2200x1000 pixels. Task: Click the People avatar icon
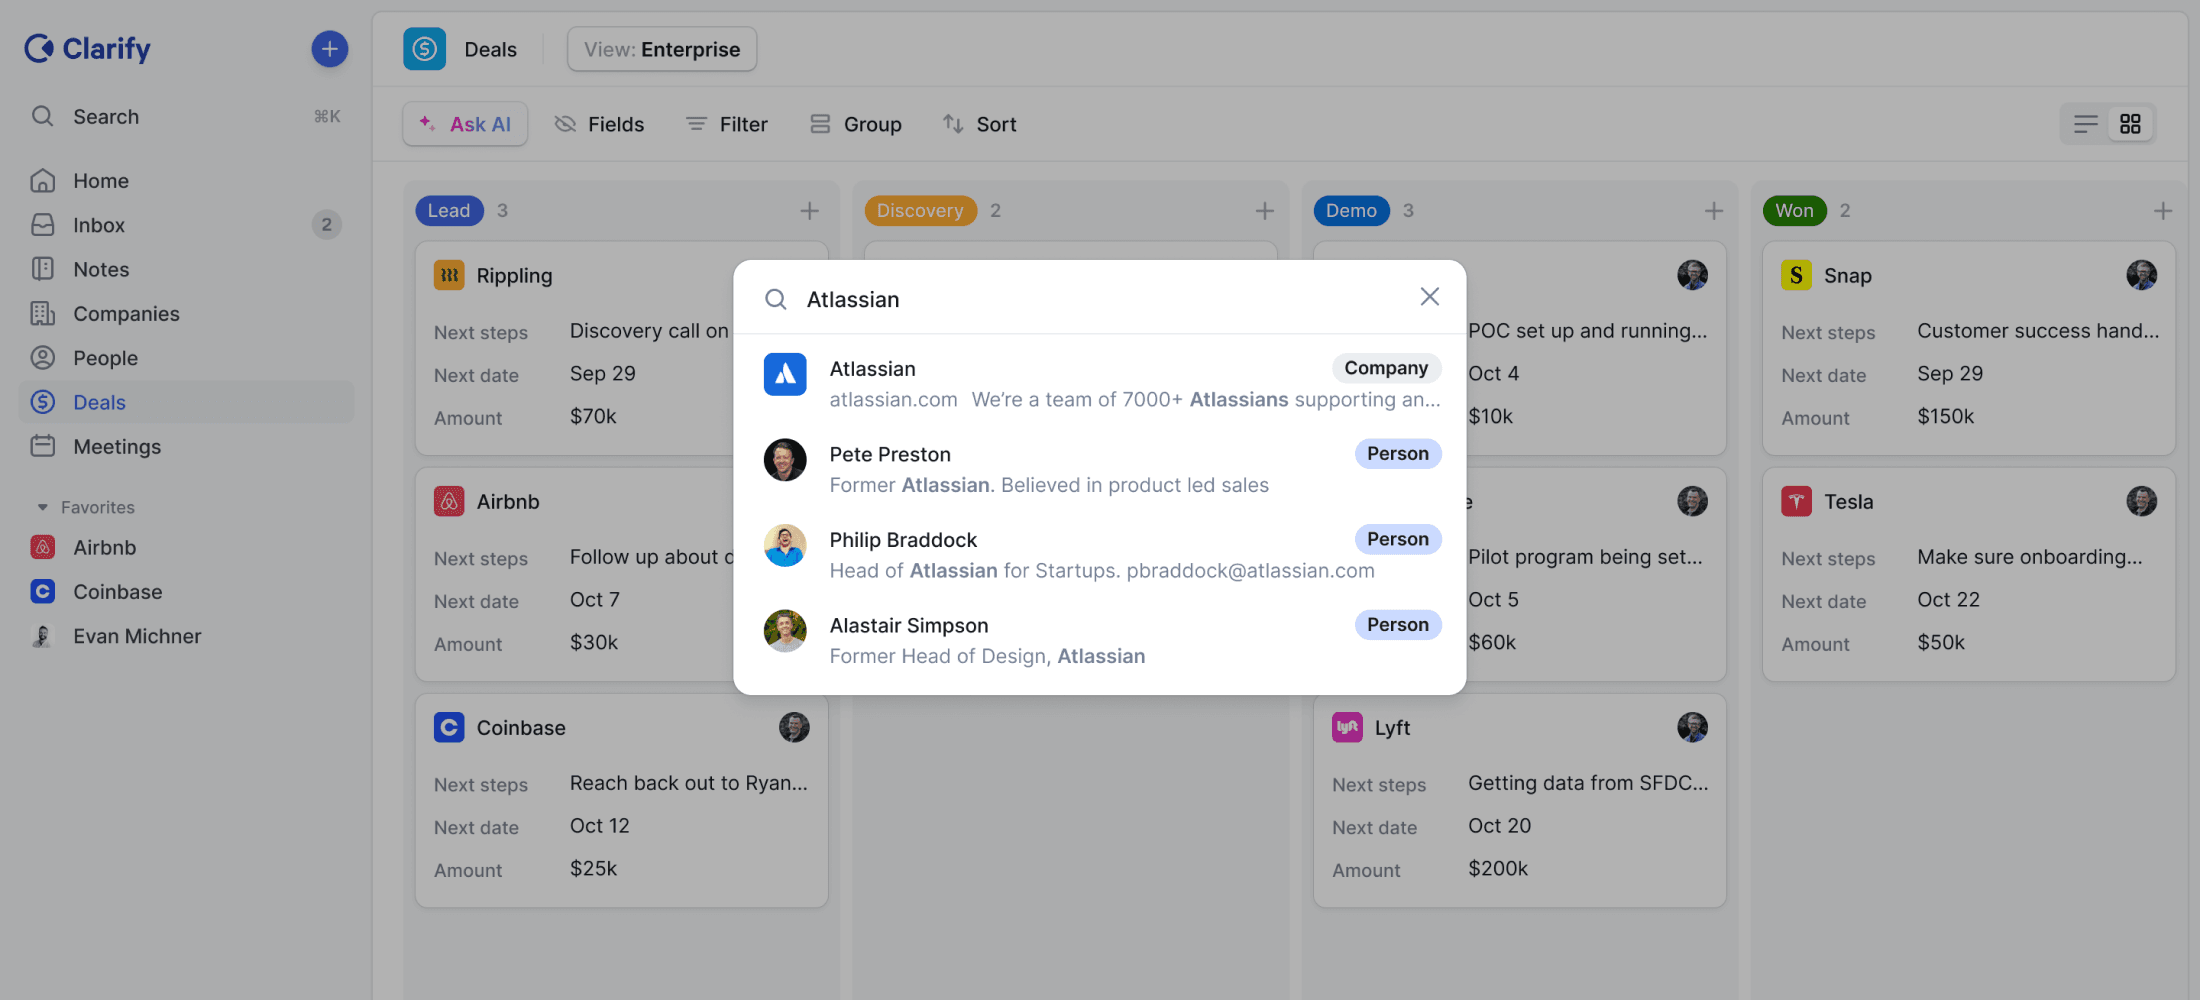coord(42,358)
